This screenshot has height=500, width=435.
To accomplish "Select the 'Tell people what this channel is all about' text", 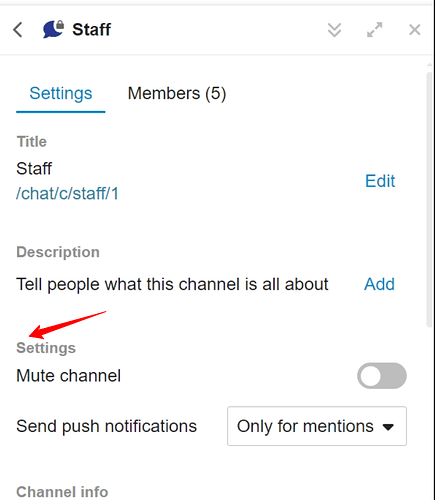I will 172,284.
